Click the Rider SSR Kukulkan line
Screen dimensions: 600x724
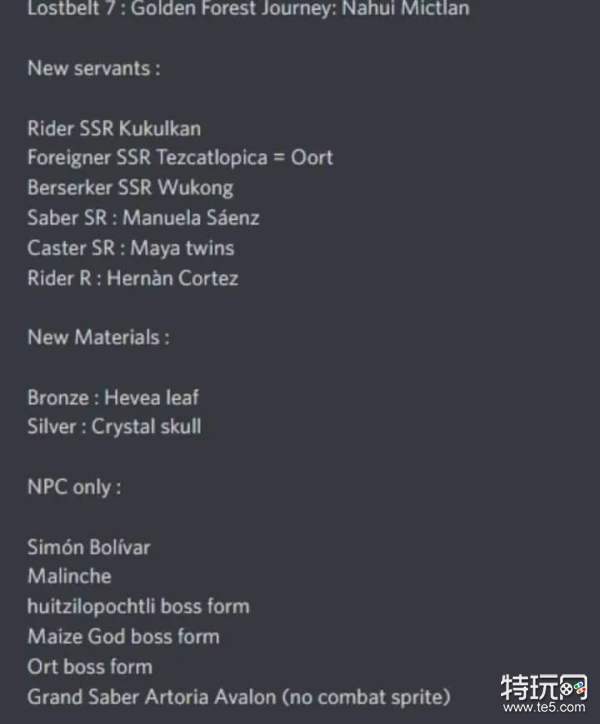point(114,128)
